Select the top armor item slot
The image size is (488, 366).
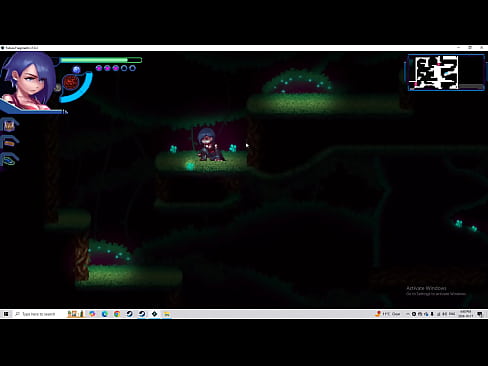pos(9,125)
